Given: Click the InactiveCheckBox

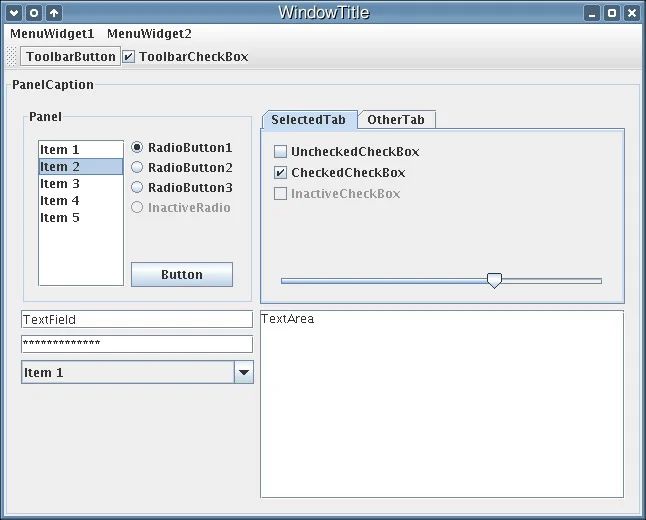Looking at the screenshot, I should (x=337, y=194).
